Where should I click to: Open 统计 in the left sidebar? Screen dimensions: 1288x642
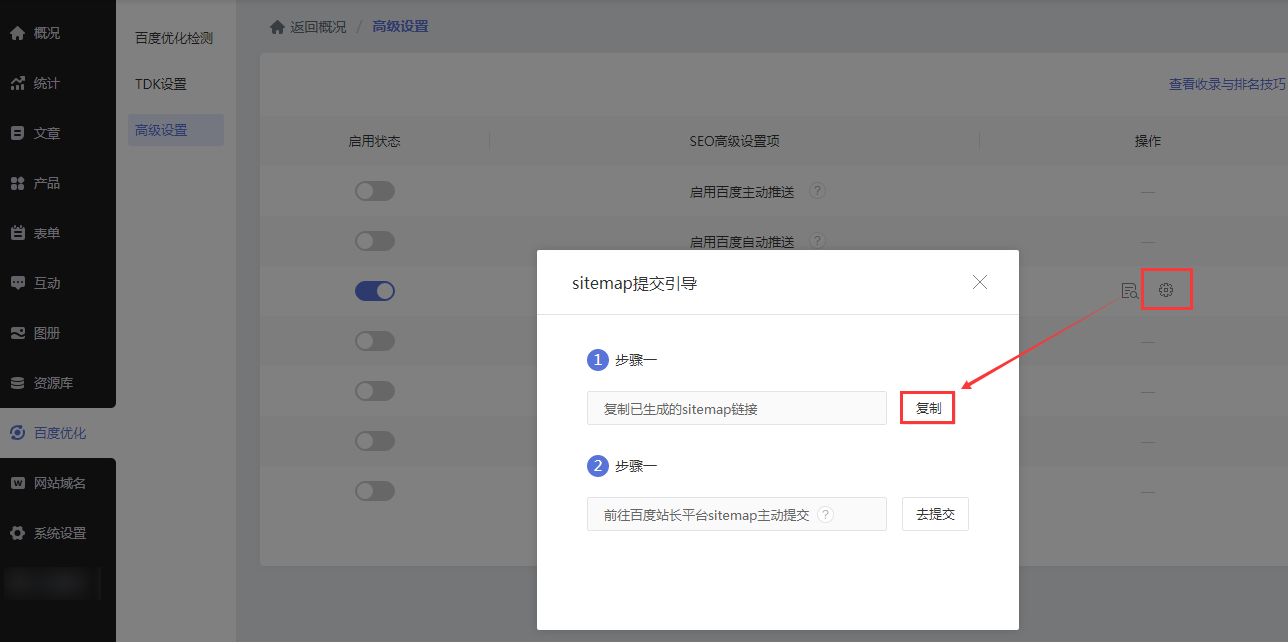(x=47, y=83)
